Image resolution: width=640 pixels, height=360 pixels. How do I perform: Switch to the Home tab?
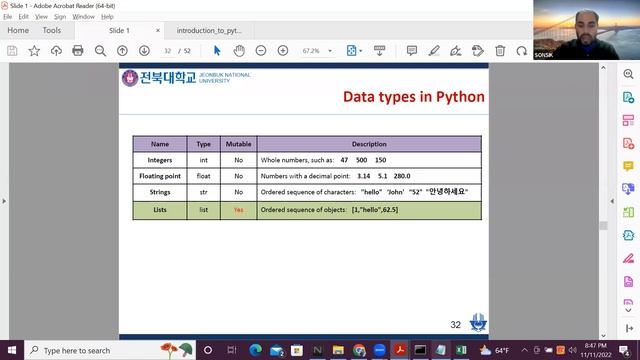tap(18, 30)
